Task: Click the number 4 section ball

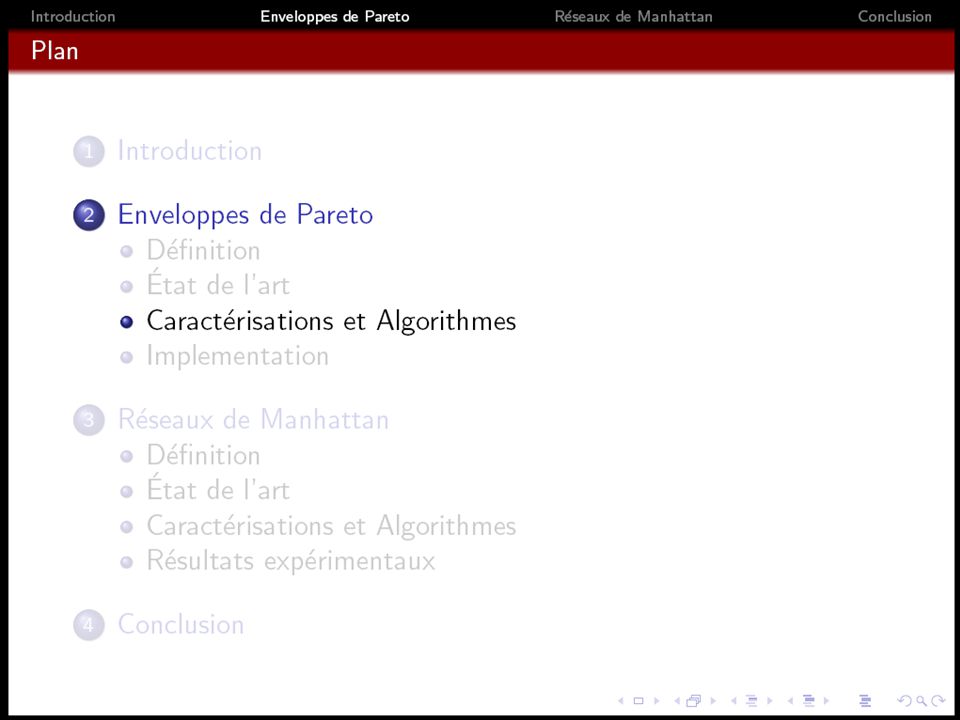Action: click(x=89, y=624)
